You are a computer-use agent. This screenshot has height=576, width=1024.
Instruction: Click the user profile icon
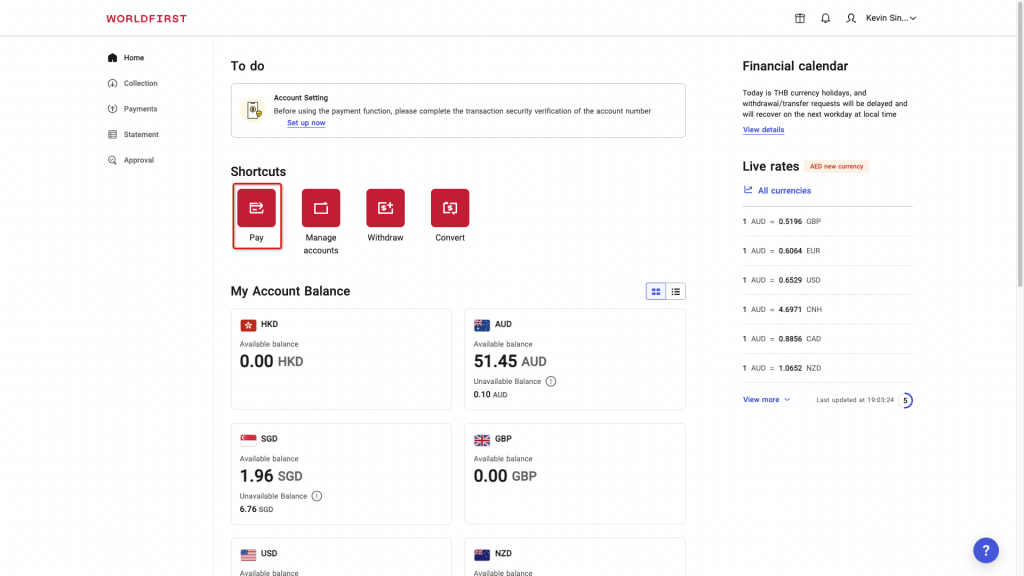tap(851, 17)
